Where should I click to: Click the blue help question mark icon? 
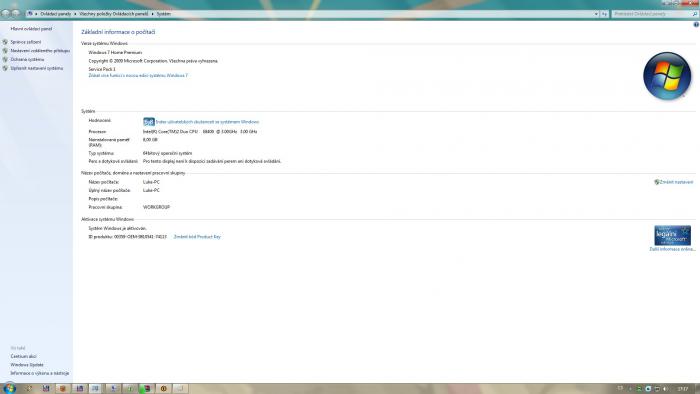(x=696, y=25)
